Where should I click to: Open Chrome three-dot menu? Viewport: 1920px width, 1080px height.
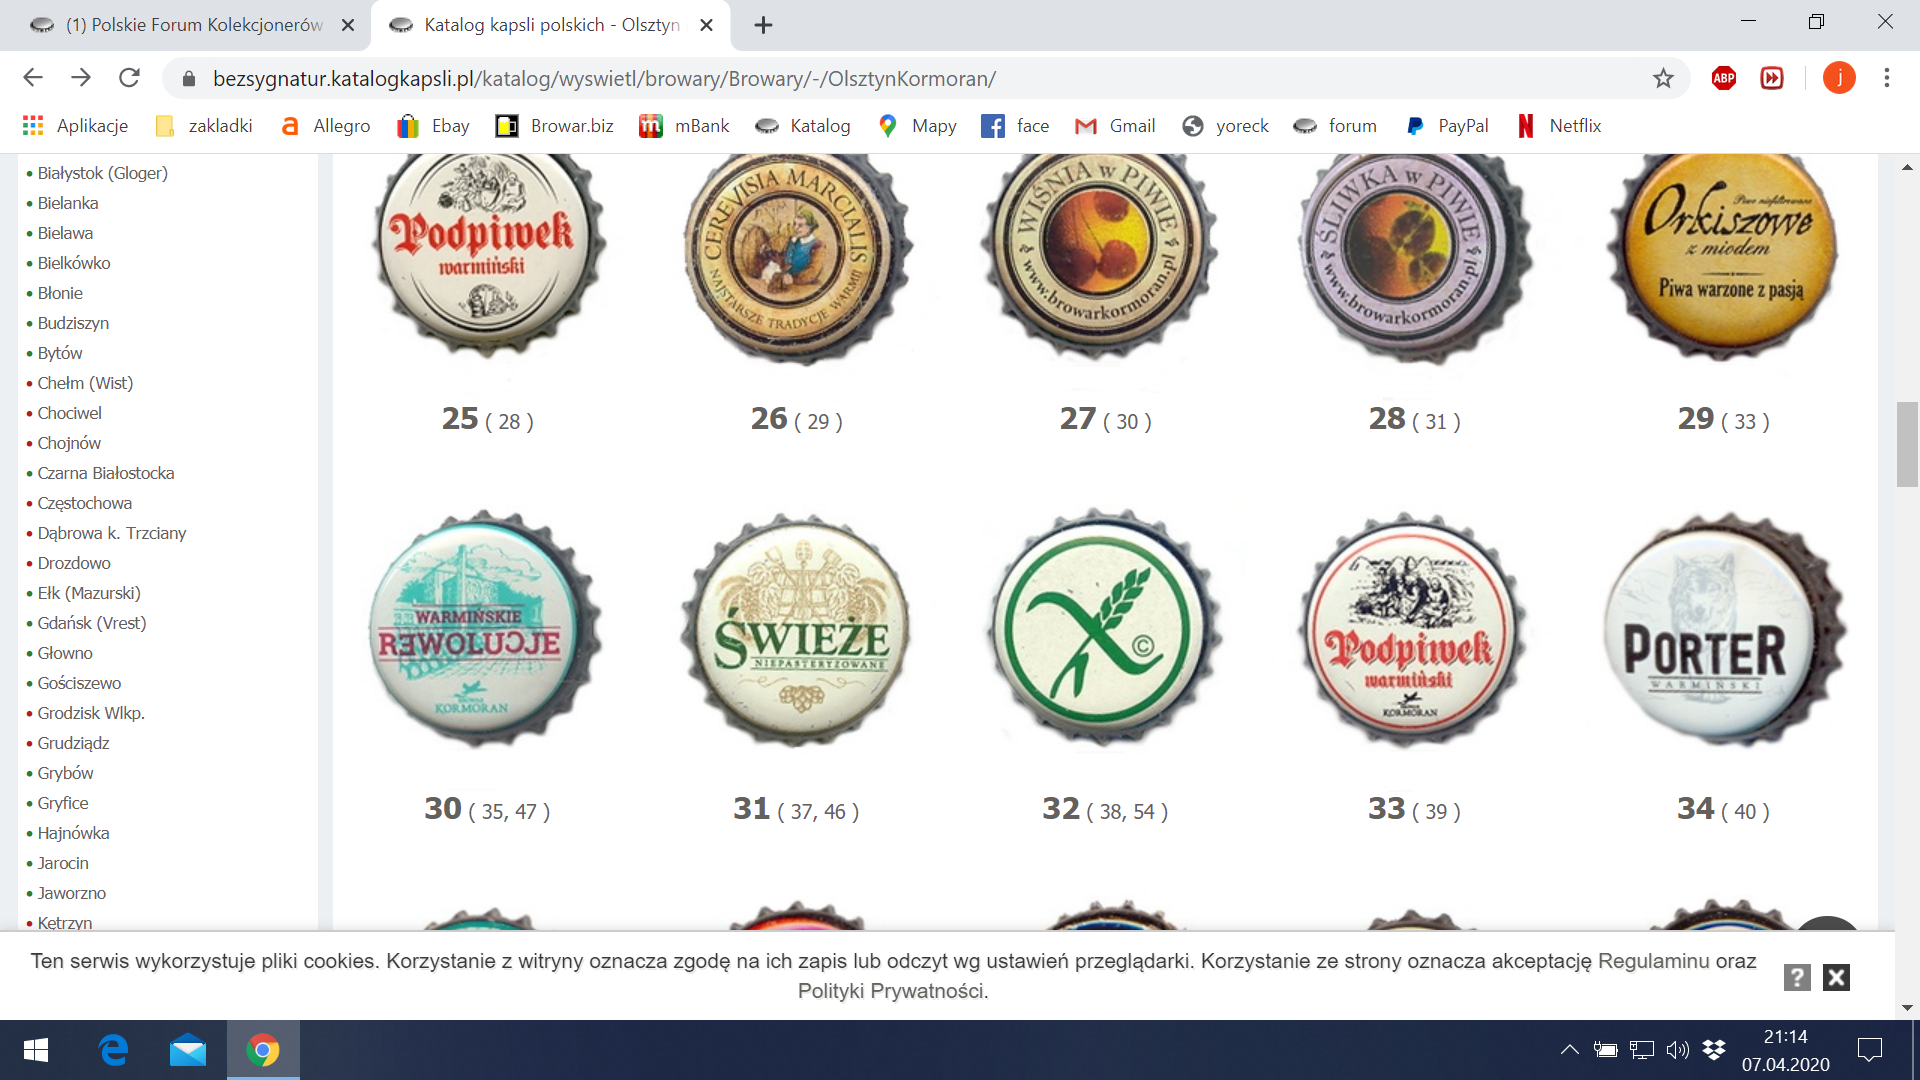tap(1886, 78)
